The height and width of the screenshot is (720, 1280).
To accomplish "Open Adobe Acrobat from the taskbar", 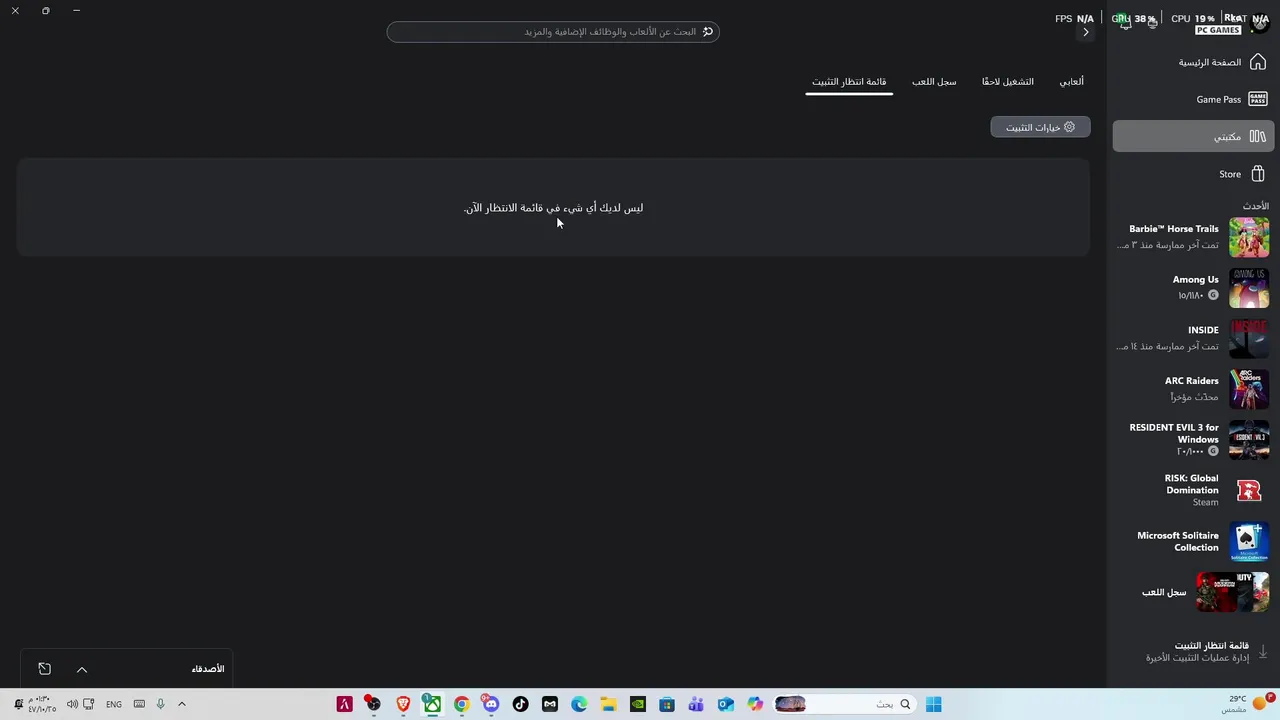I will (x=344, y=704).
